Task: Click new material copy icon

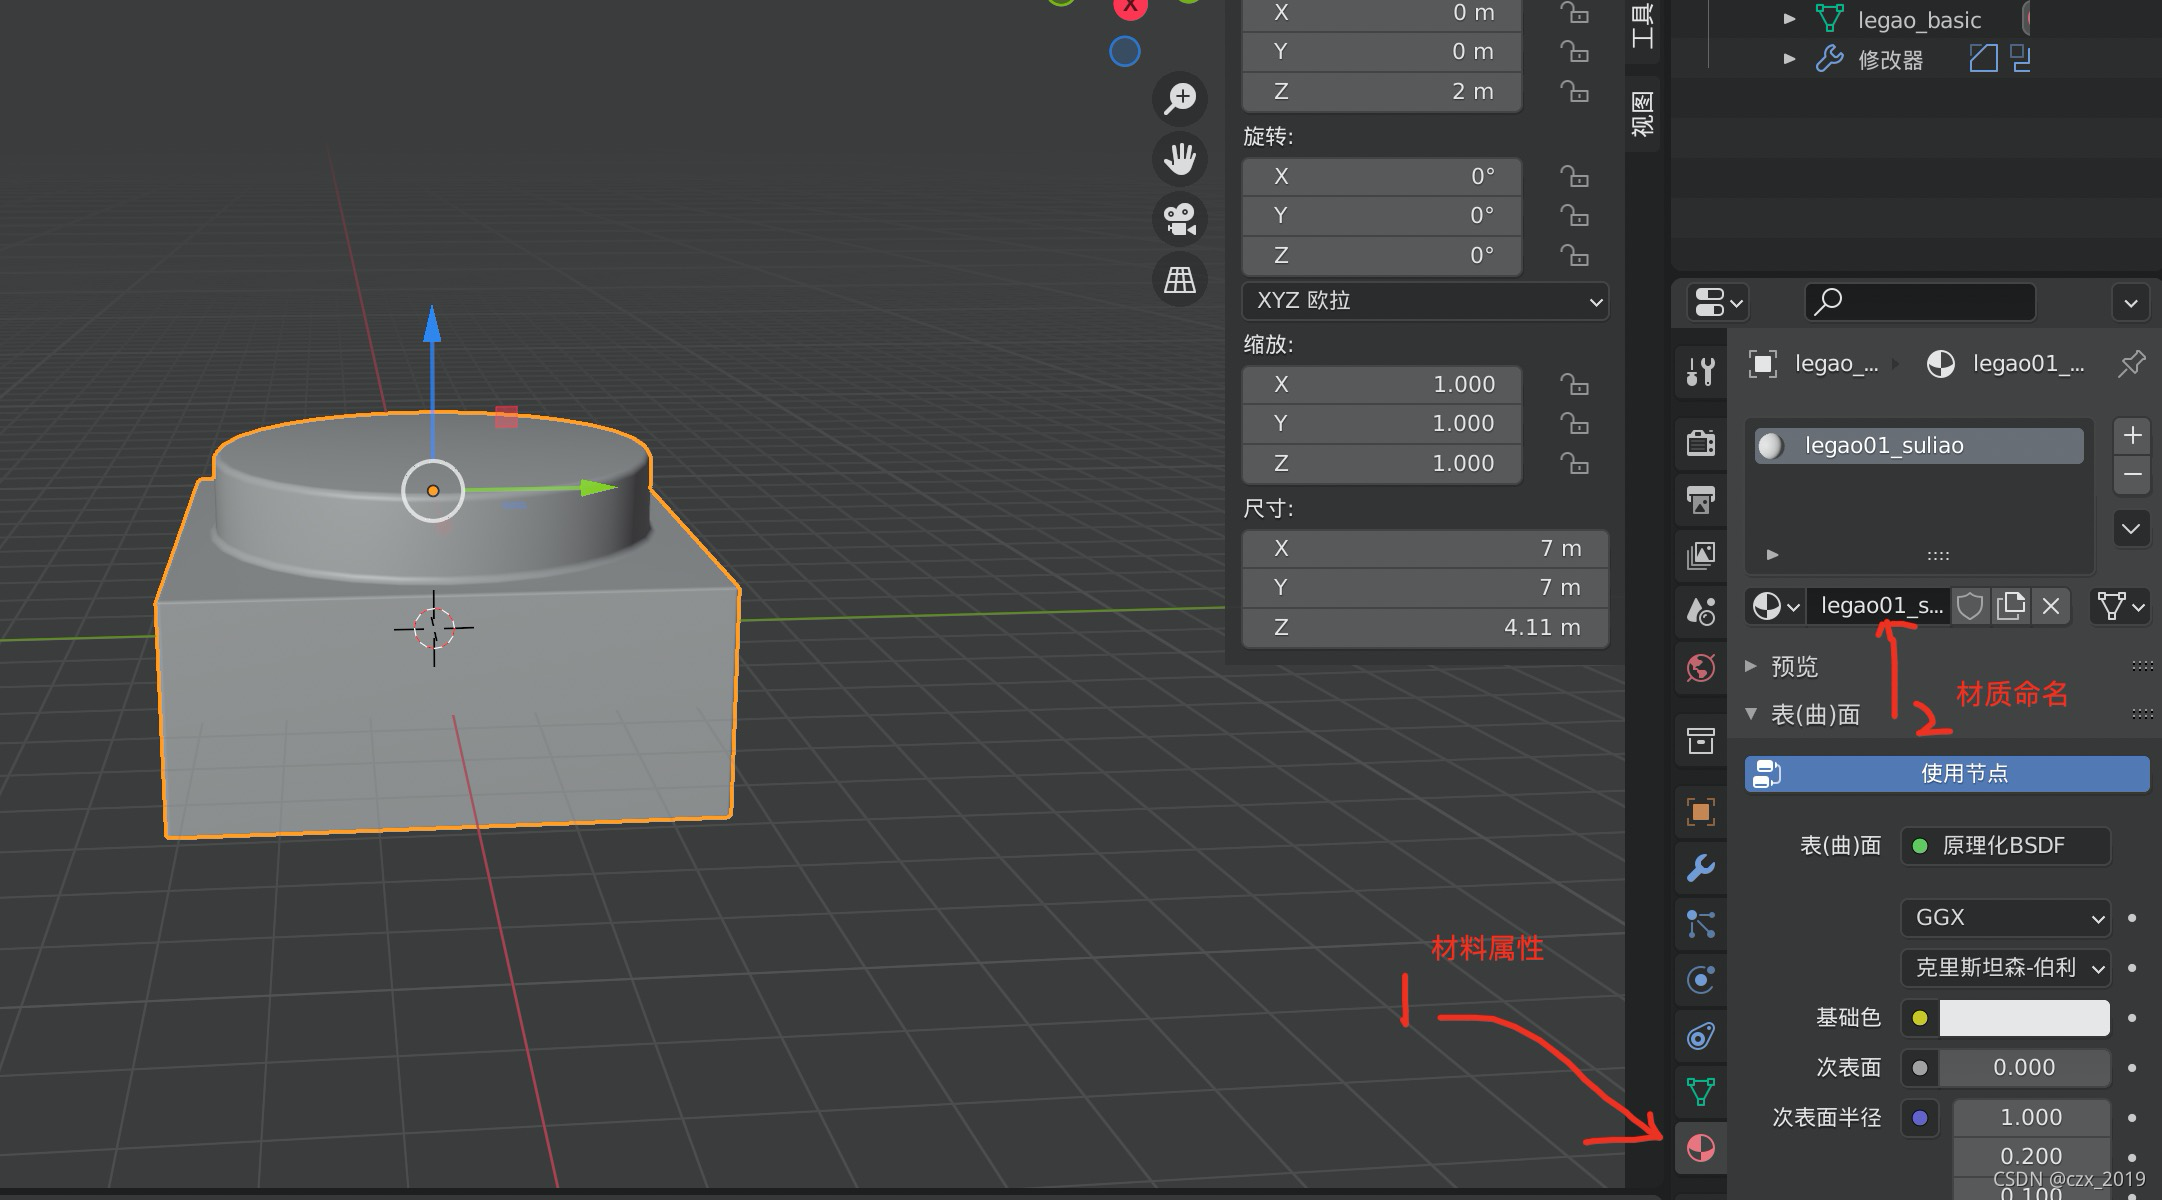Action: tap(2010, 606)
